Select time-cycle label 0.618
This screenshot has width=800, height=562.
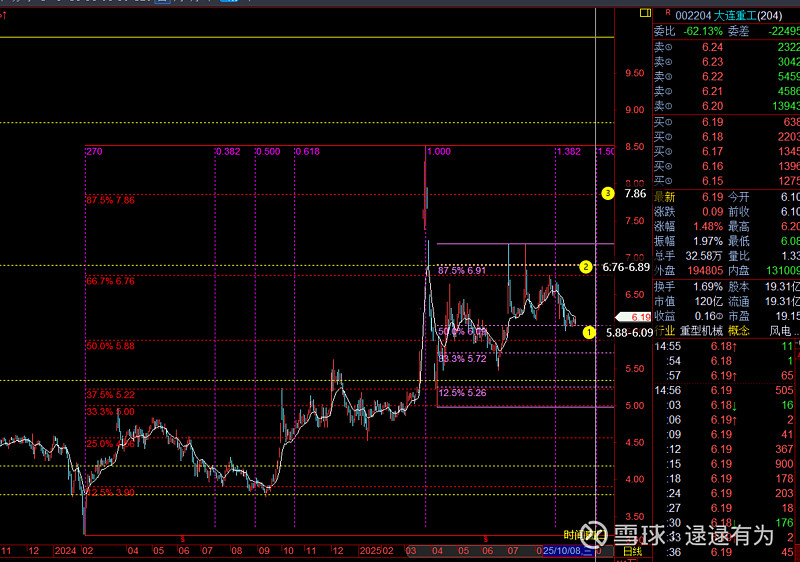point(308,151)
